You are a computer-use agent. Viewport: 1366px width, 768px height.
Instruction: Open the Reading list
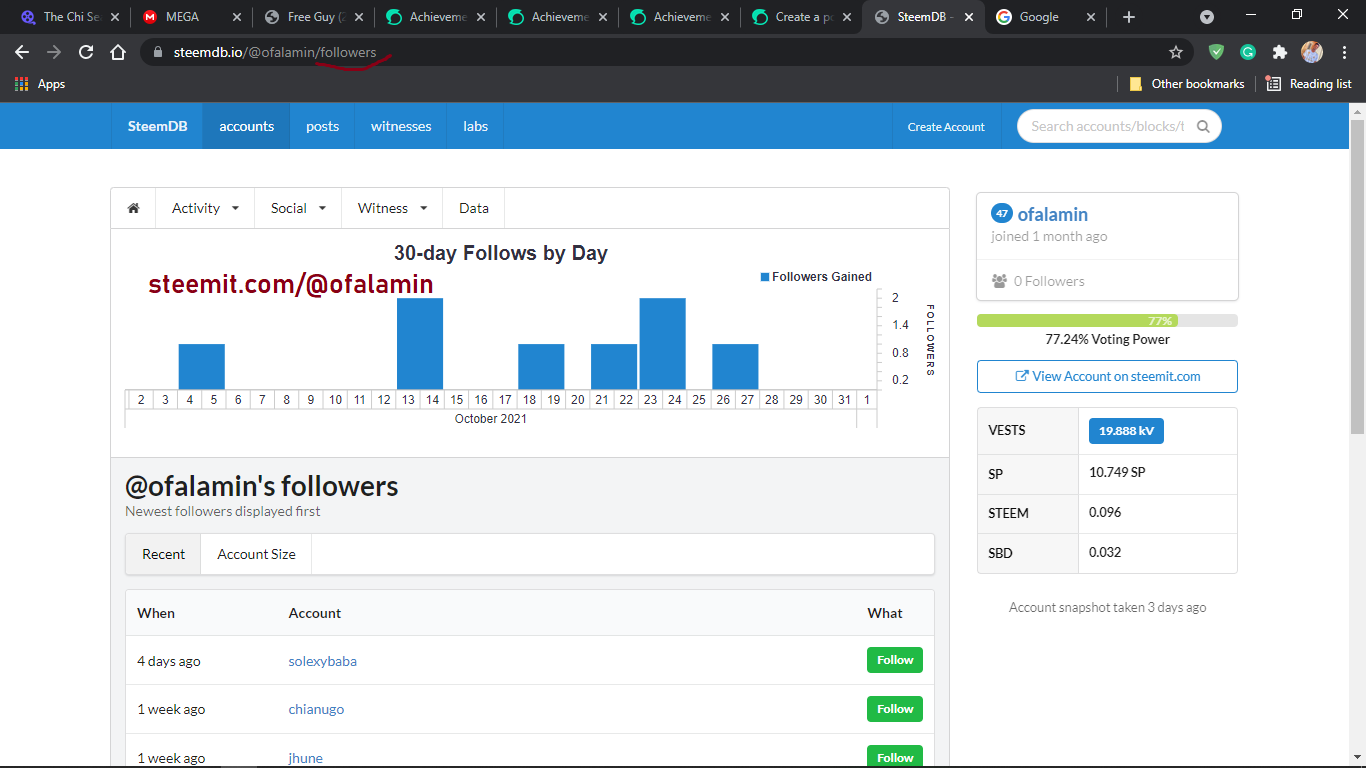point(1308,84)
